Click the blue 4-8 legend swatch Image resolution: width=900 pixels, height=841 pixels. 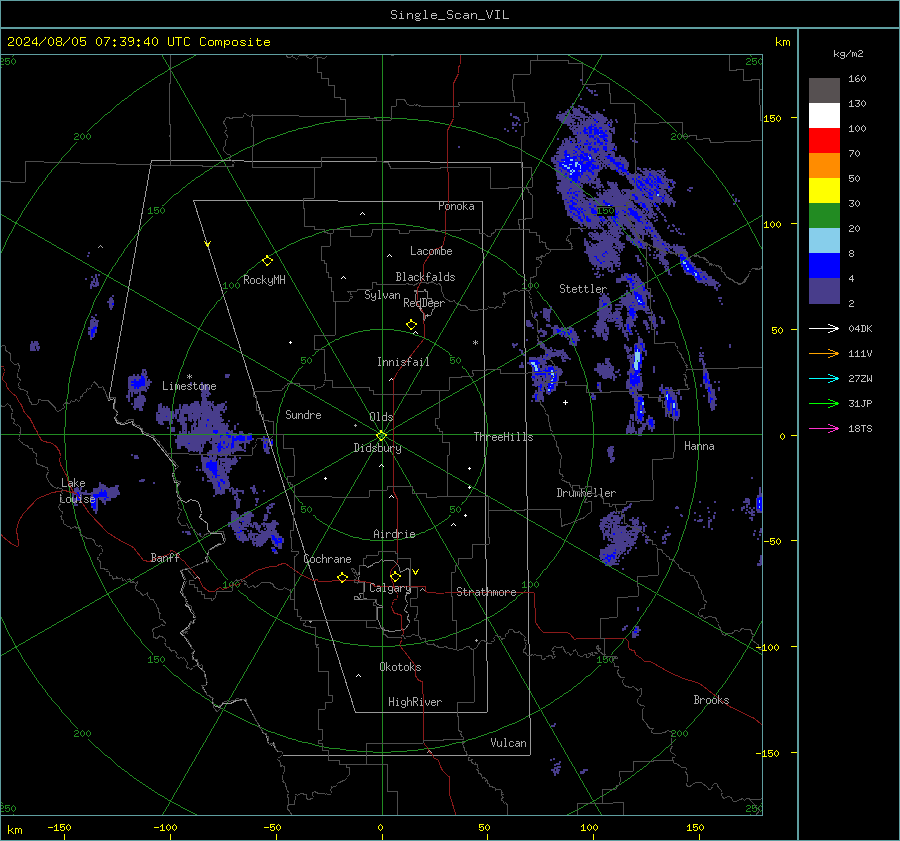pos(824,265)
